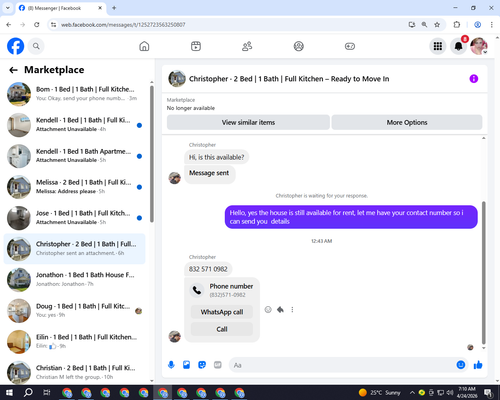Viewport: 500px width, 400px height.
Task: Open notifications bell icon
Action: click(x=458, y=46)
